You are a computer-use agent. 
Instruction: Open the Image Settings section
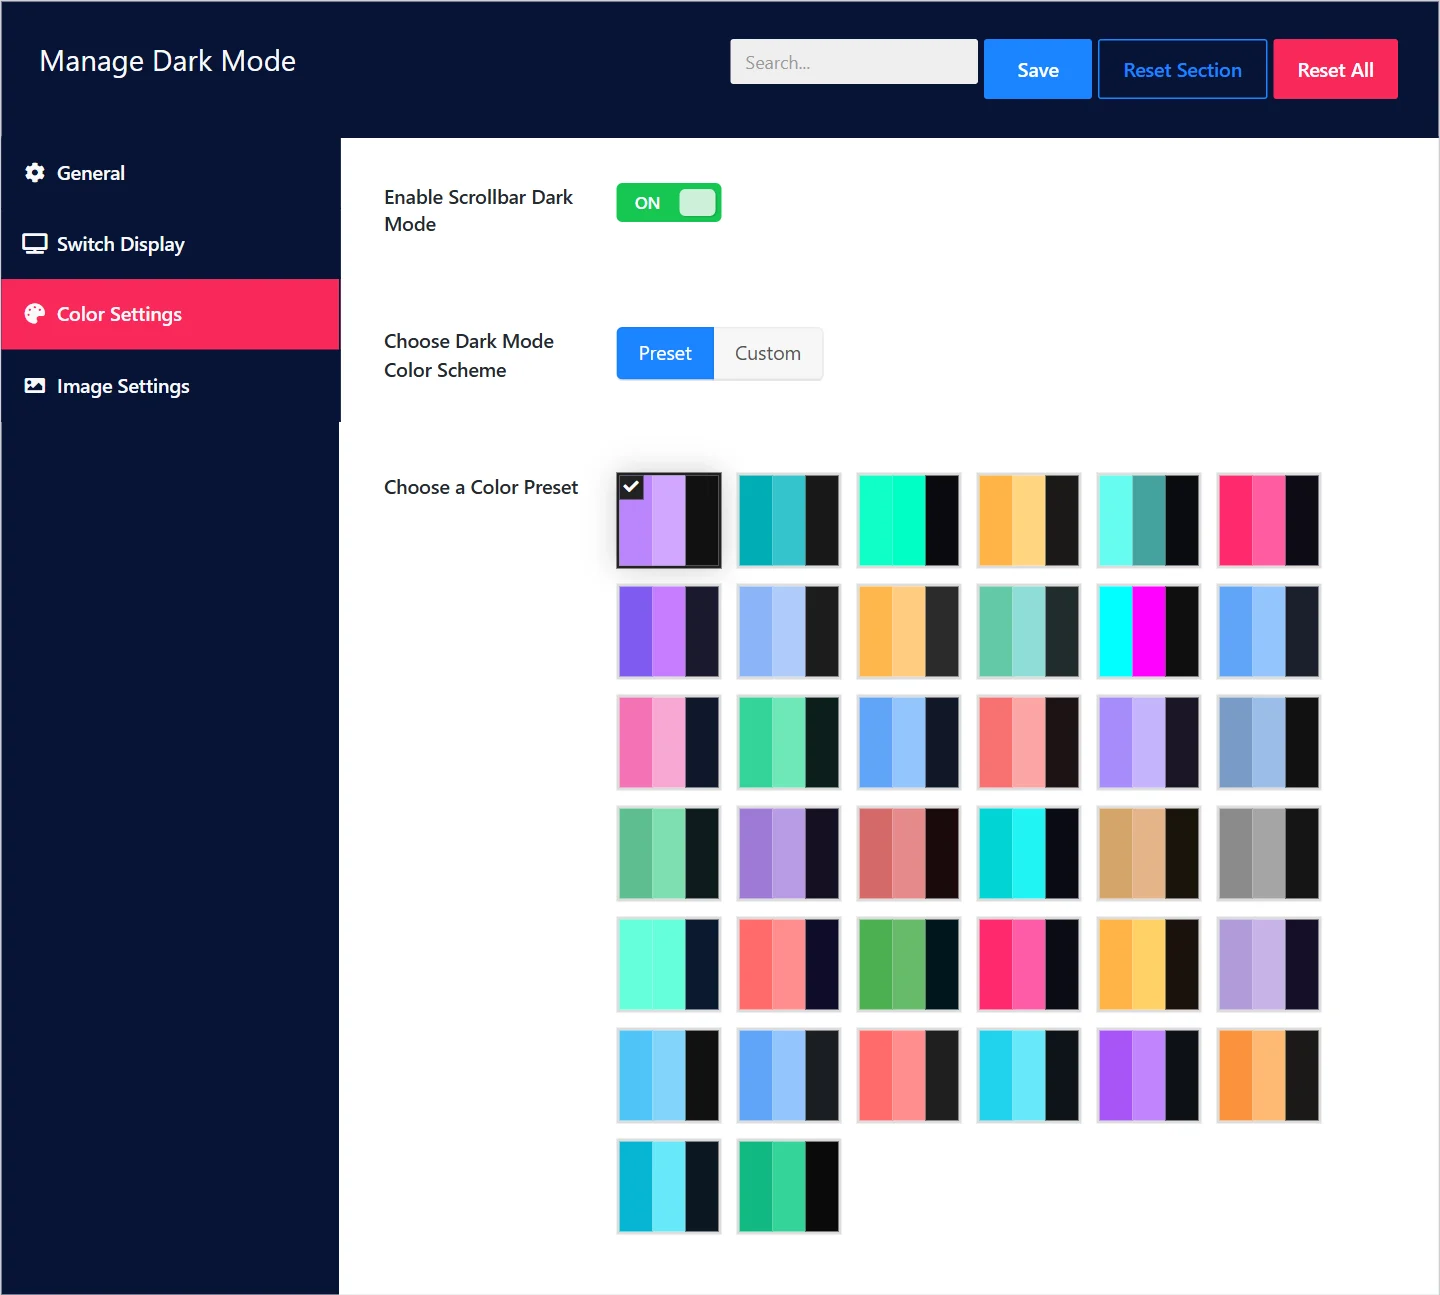pyautogui.click(x=171, y=386)
